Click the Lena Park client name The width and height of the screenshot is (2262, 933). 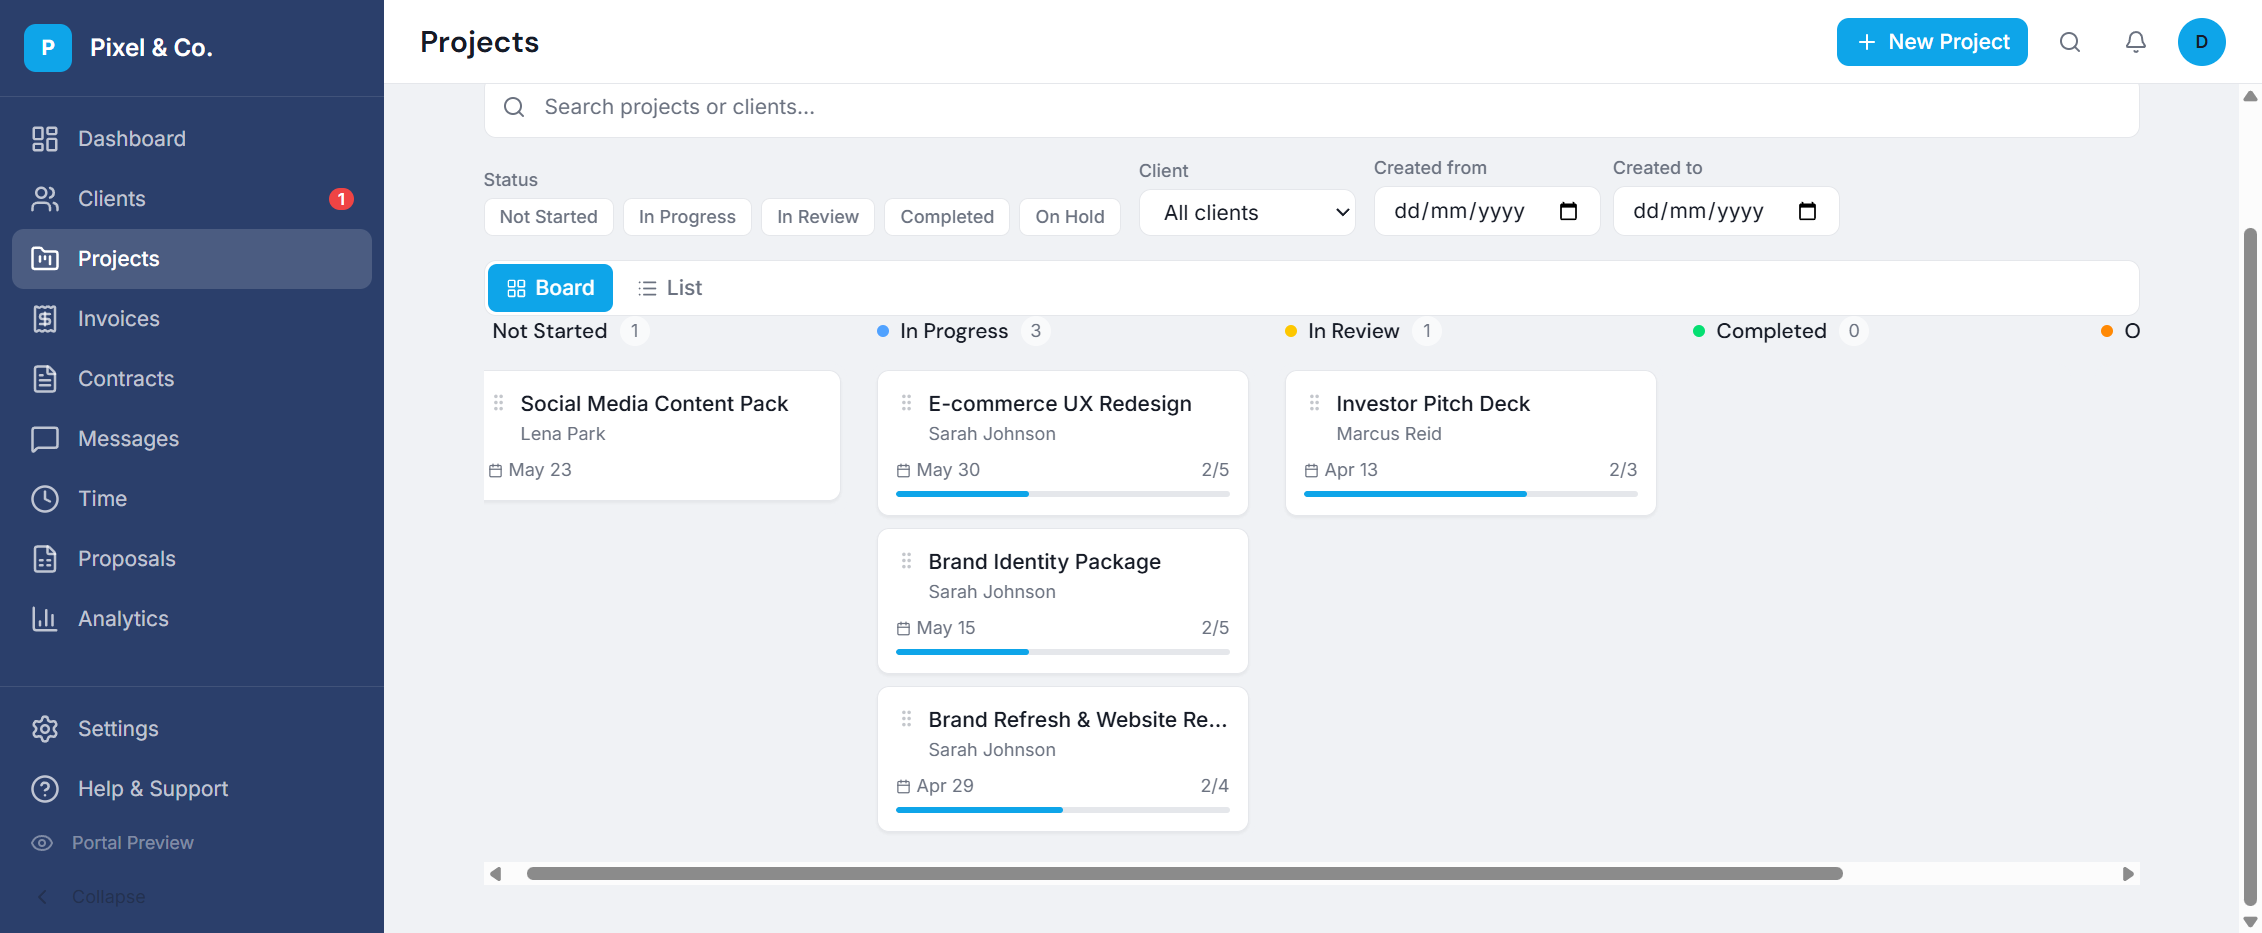coord(563,434)
